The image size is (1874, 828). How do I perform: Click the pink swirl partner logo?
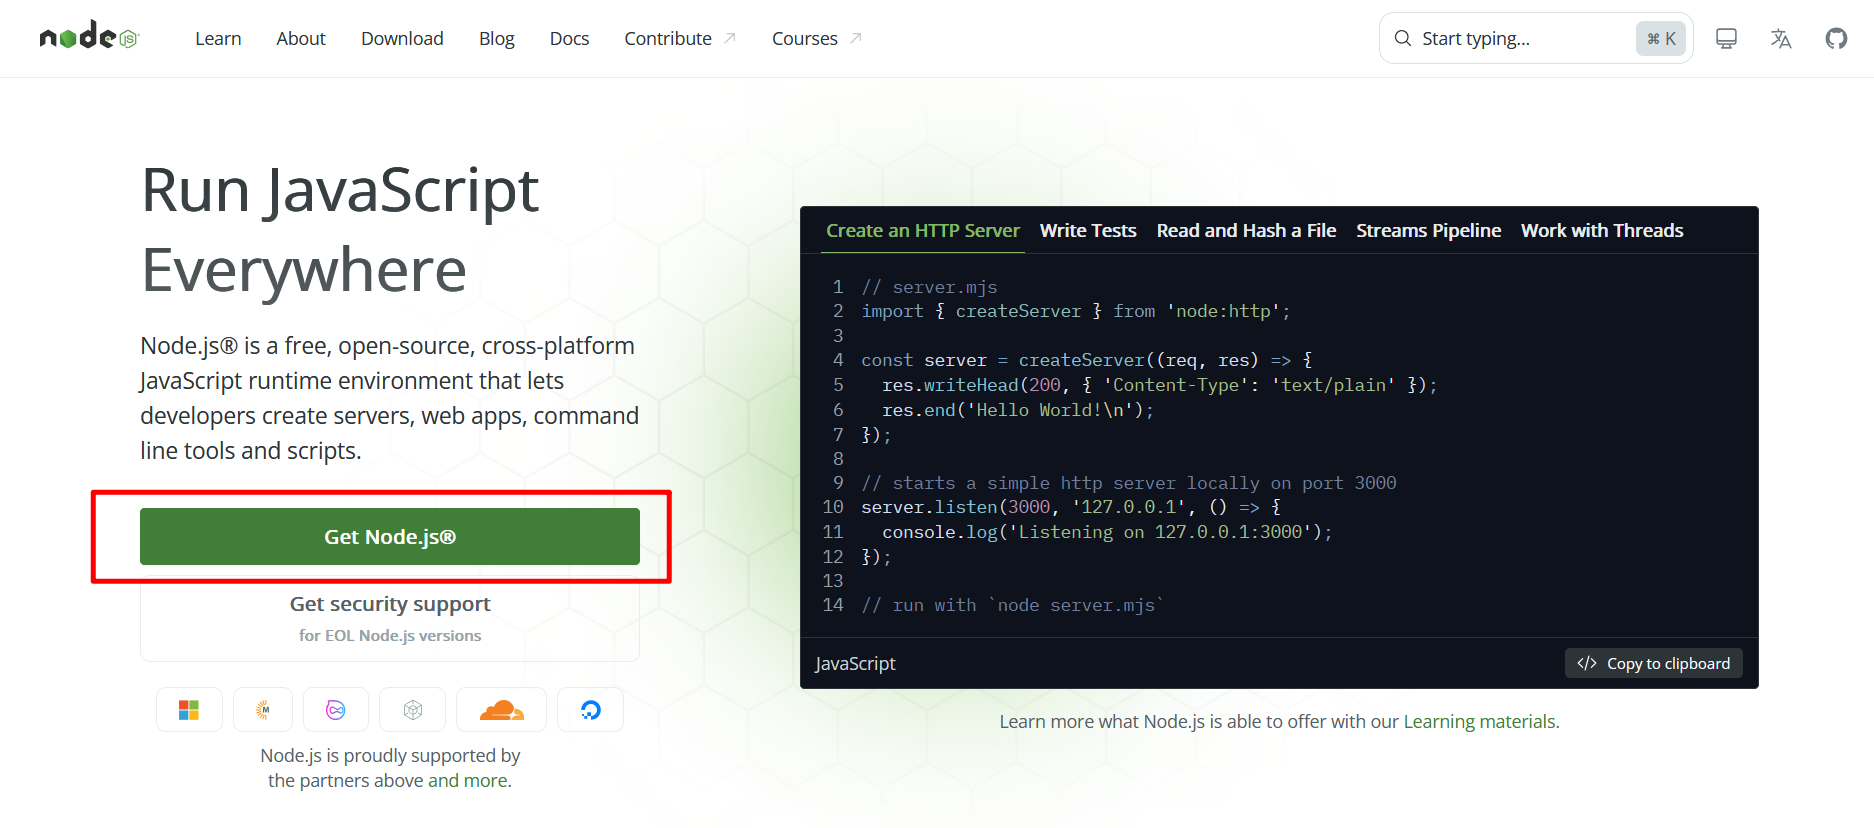336,710
